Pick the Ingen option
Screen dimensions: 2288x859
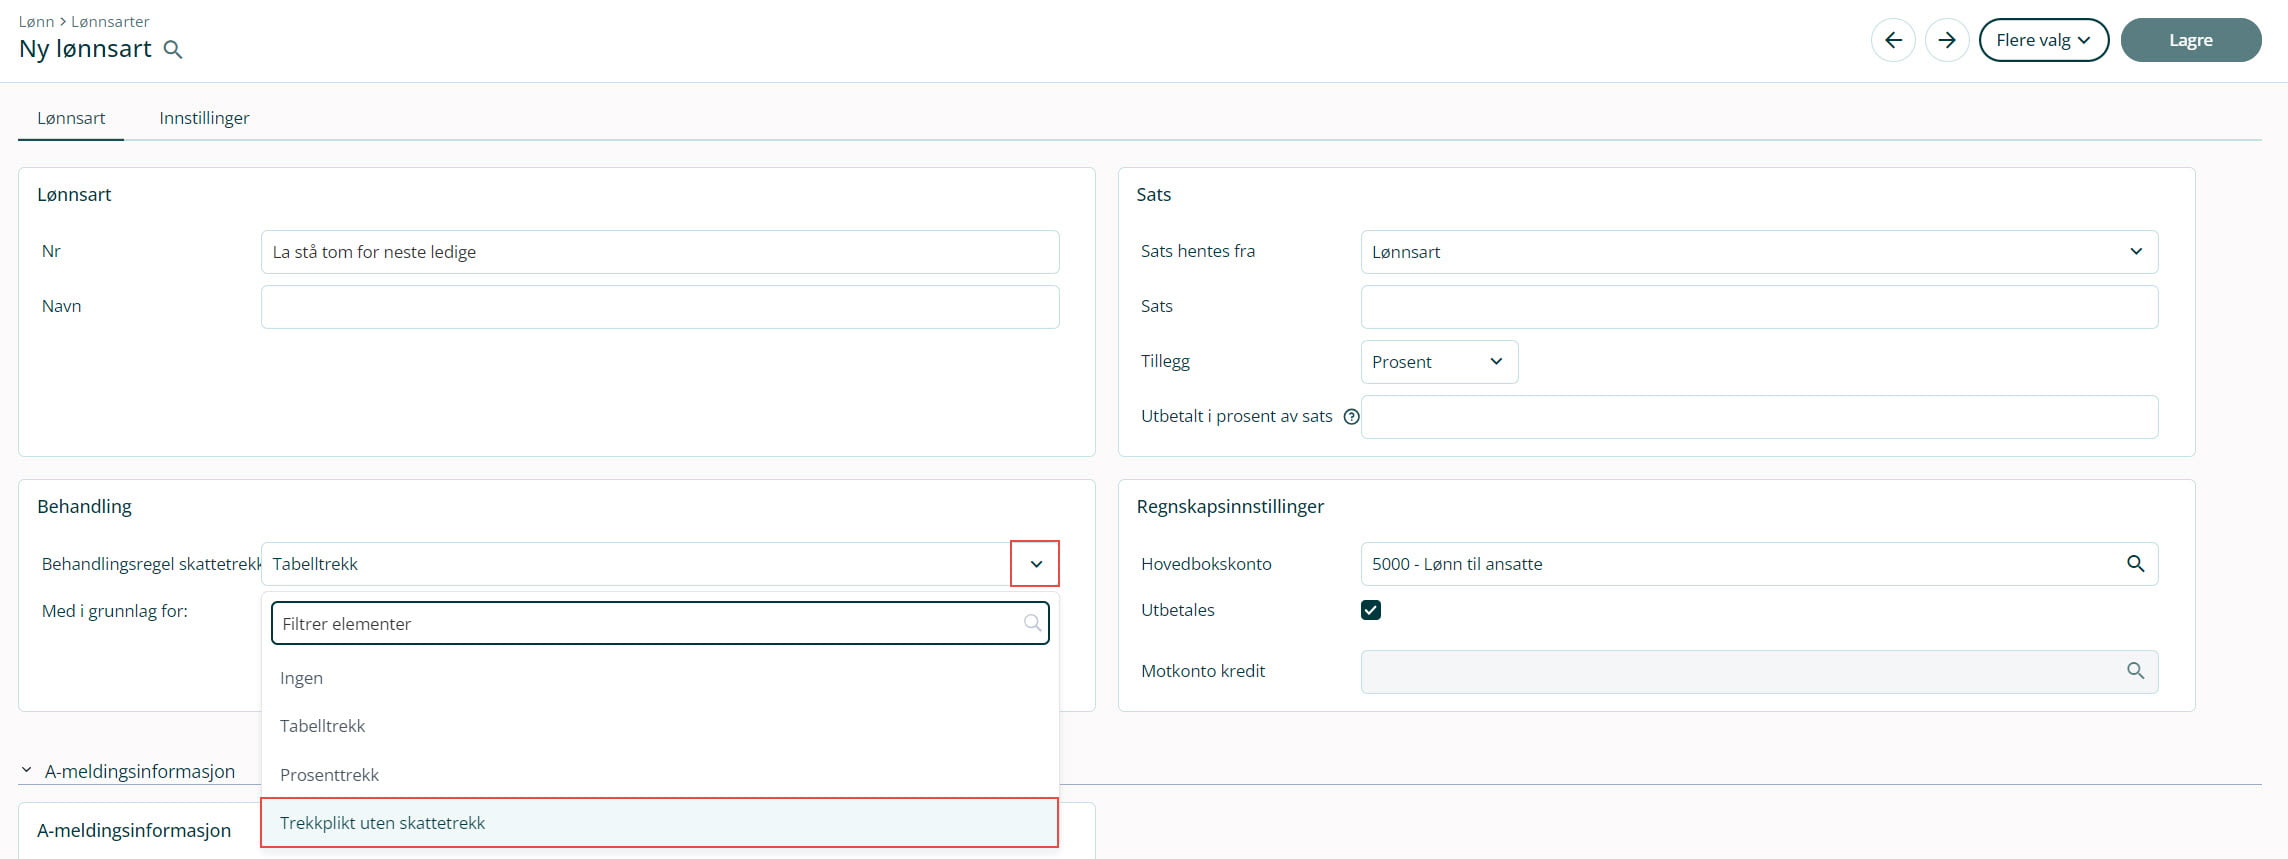[x=301, y=678]
